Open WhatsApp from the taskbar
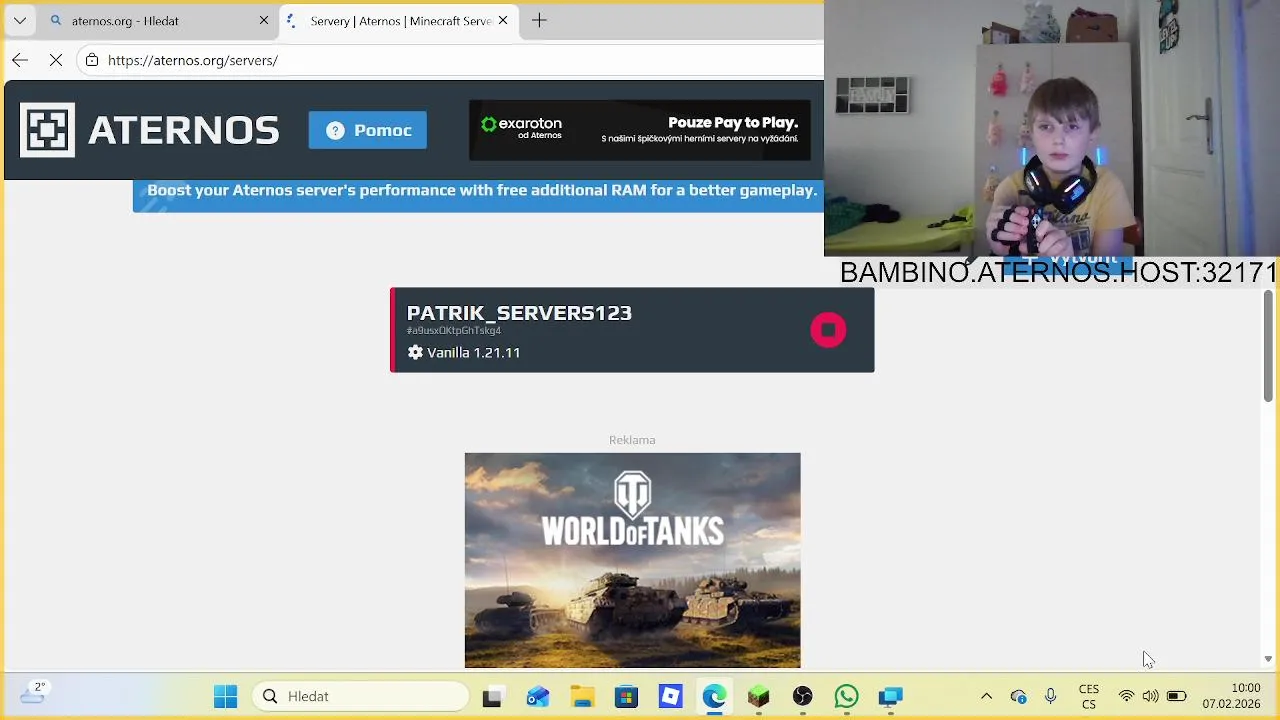Viewport: 1280px width, 720px height. [x=846, y=696]
